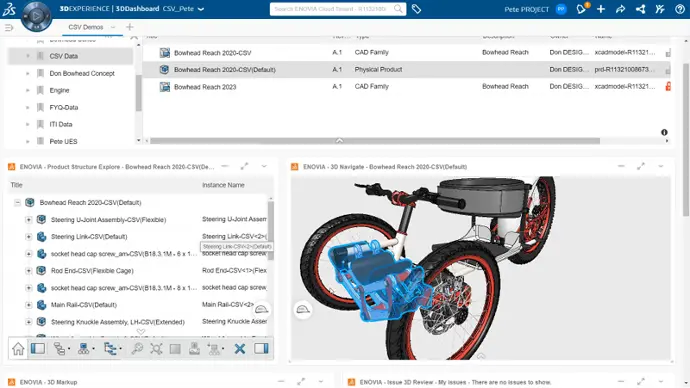The height and width of the screenshot is (388, 690).
Task: Open the CSV_Pete dashboard dropdown
Action: [201, 9]
